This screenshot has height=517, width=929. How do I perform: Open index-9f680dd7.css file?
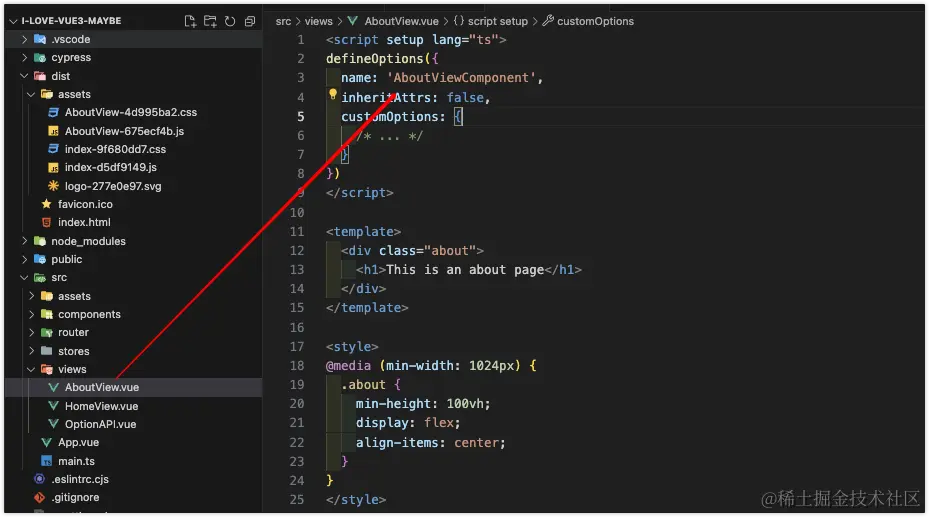tap(115, 149)
